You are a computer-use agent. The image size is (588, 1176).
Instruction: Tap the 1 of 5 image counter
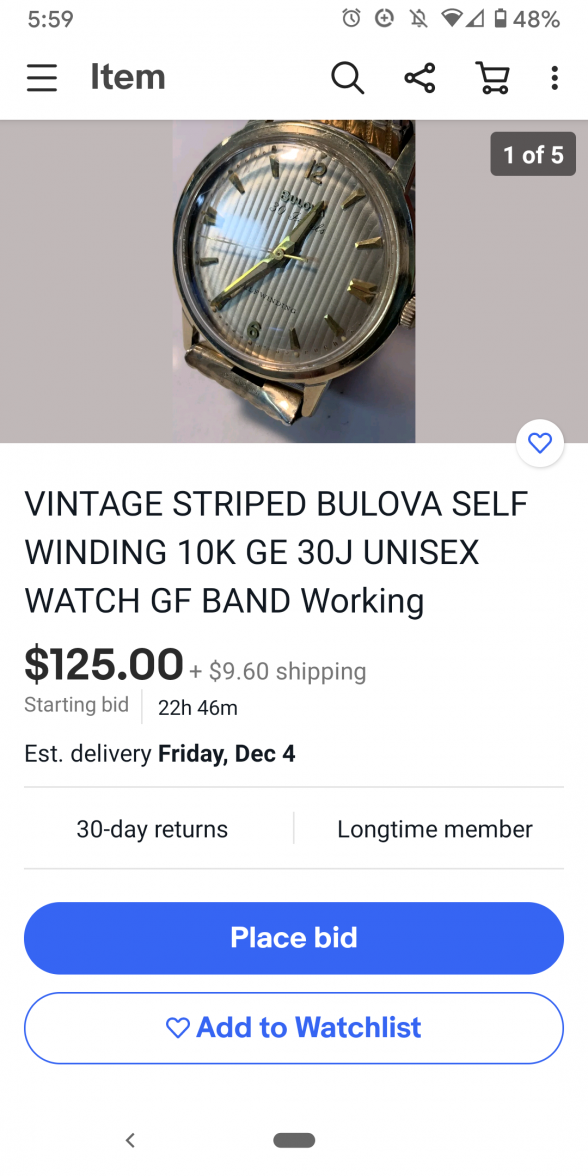click(533, 154)
